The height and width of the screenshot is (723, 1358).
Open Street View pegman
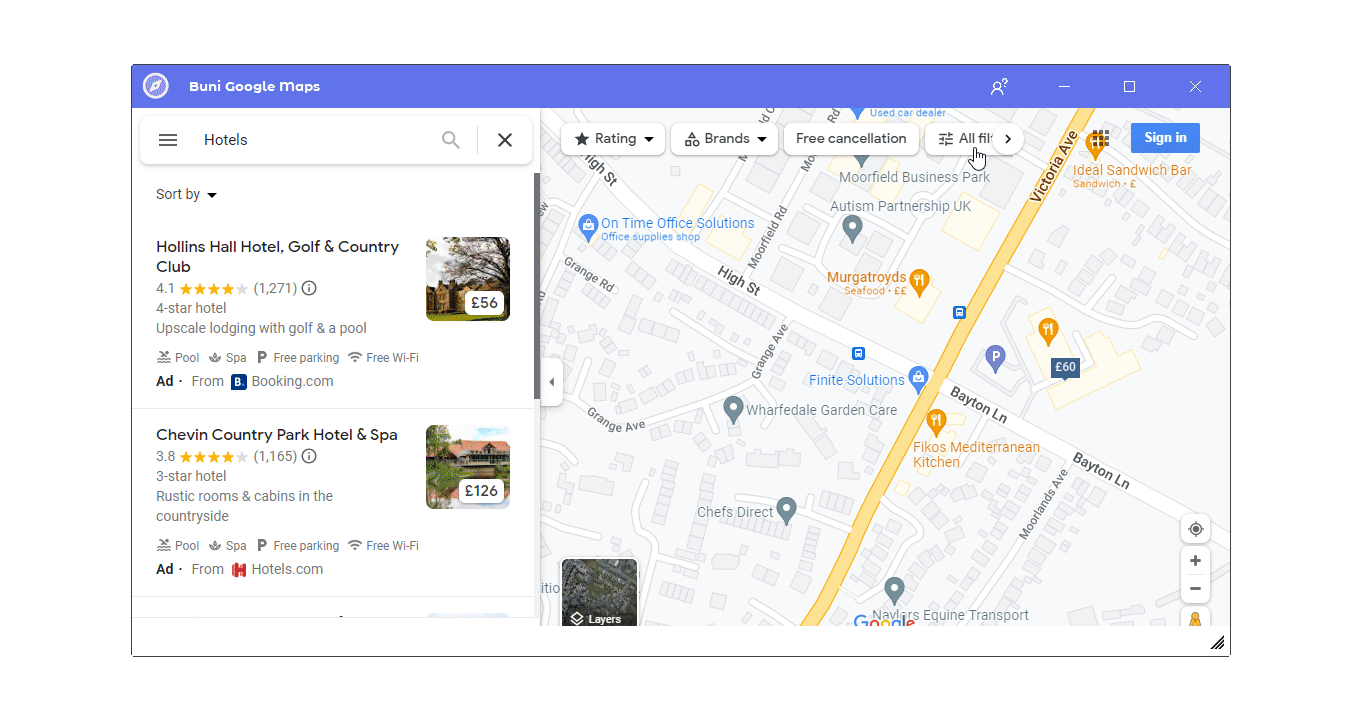[x=1195, y=618]
